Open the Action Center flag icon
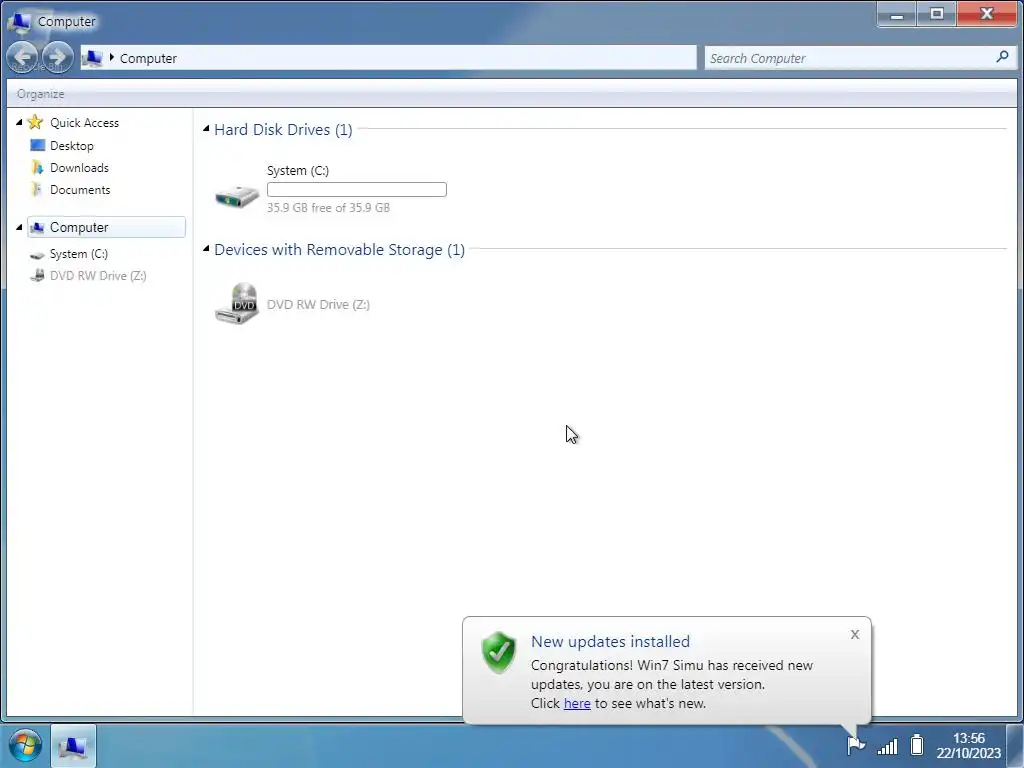Screen dimensions: 1024x768 point(855,744)
